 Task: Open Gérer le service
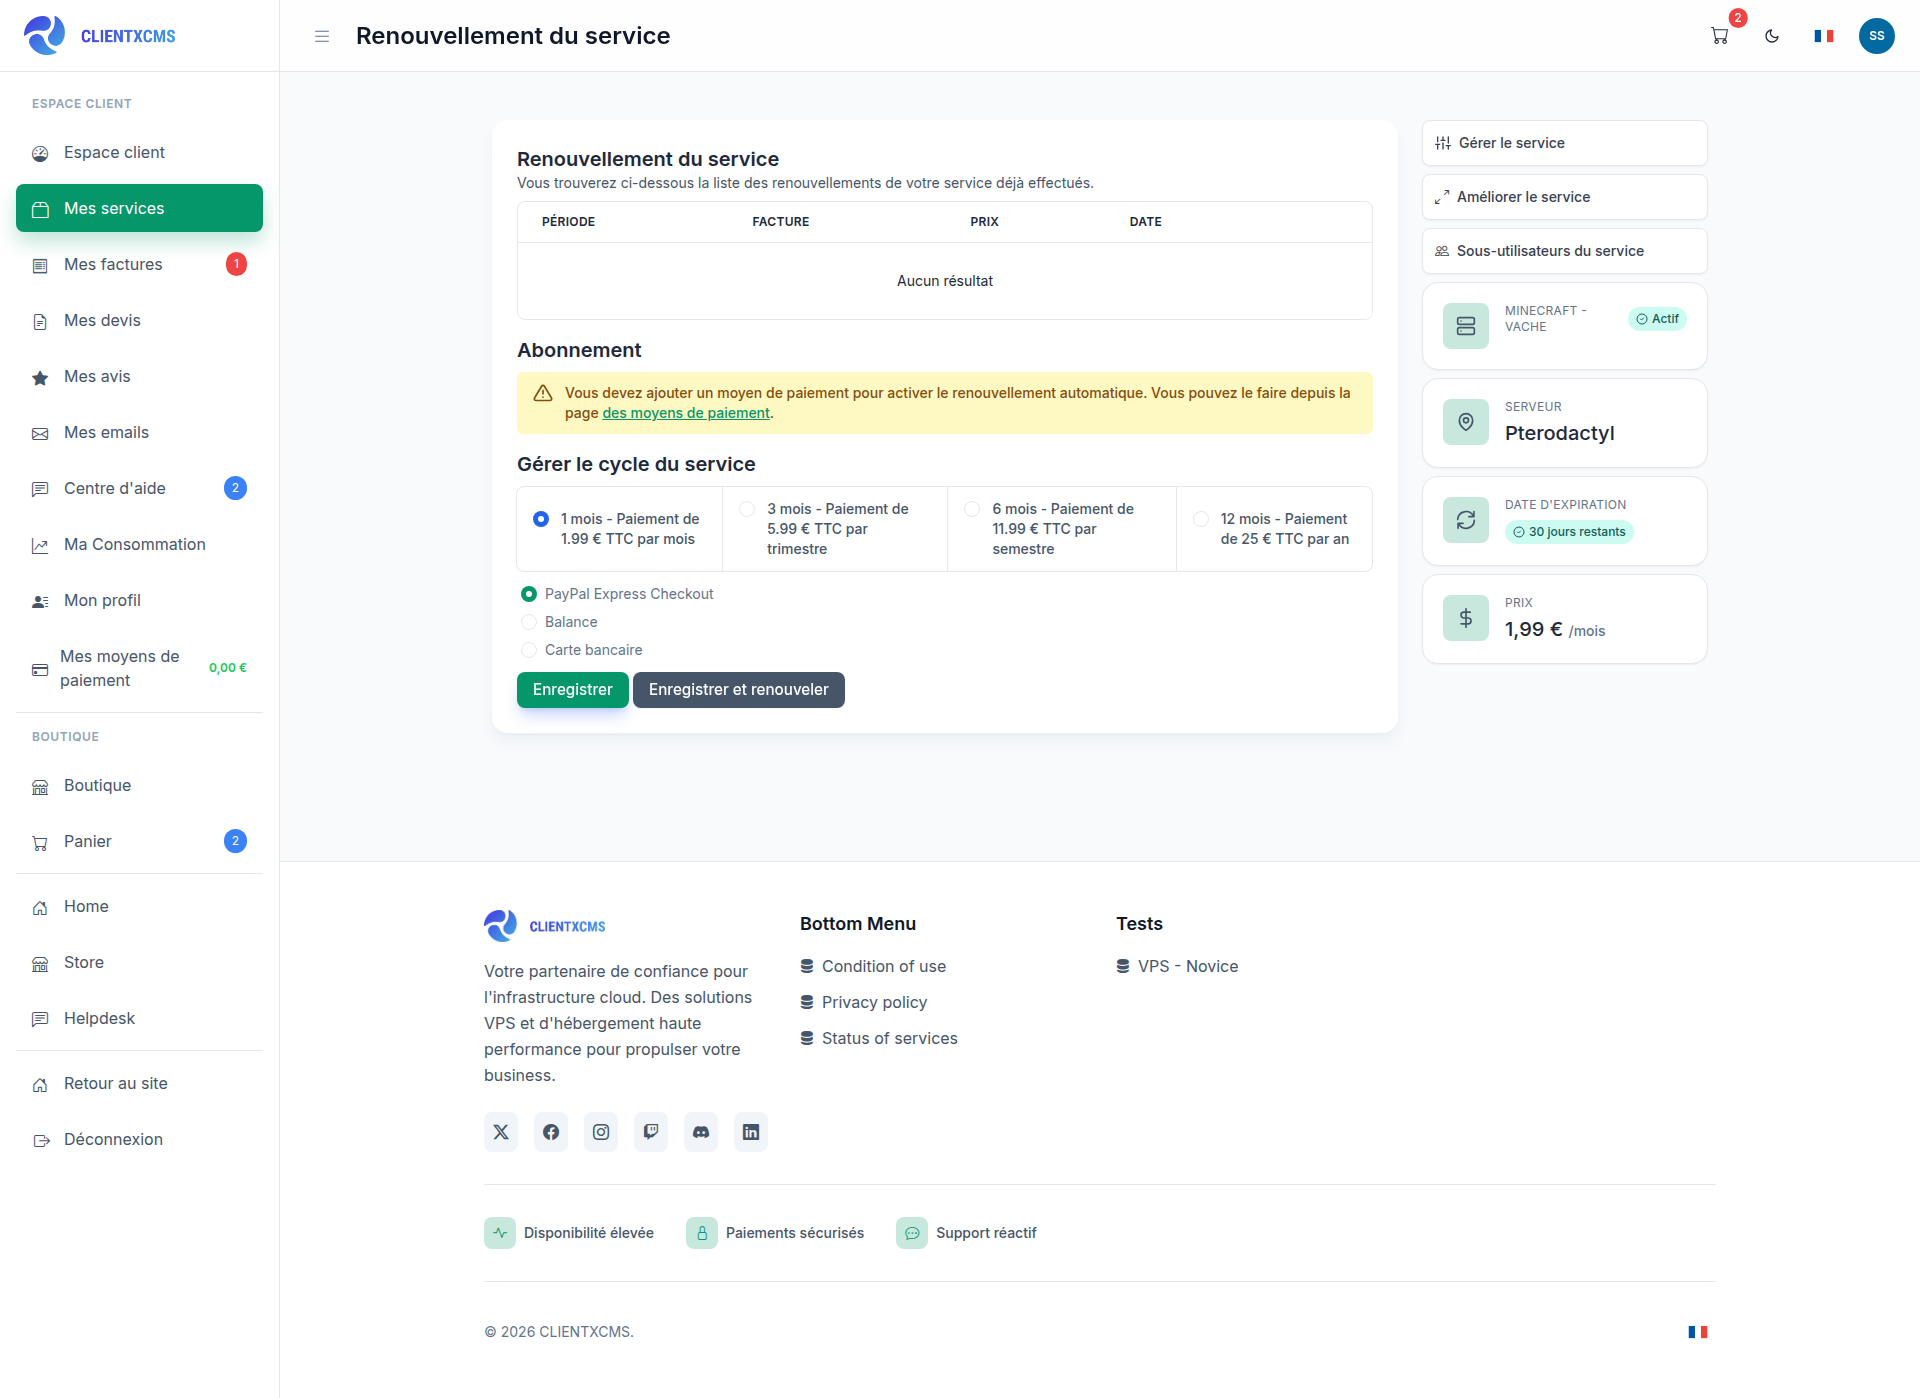tap(1565, 143)
